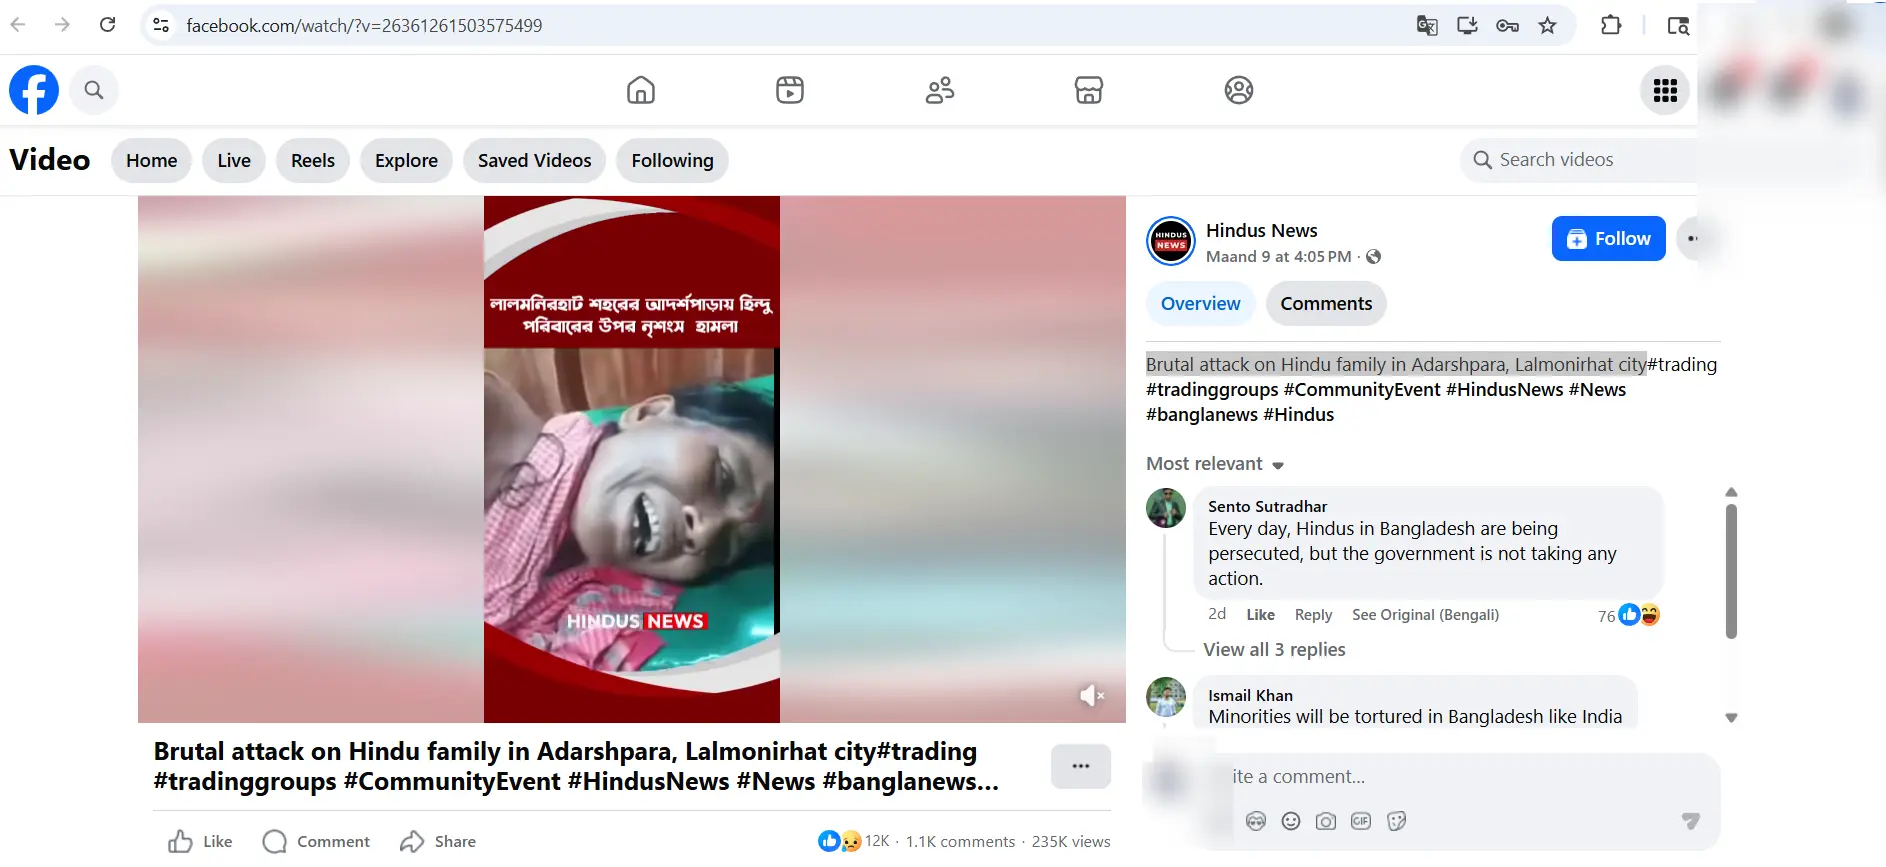Open the Hindus News page name link
This screenshot has width=1886, height=867.
click(1262, 230)
